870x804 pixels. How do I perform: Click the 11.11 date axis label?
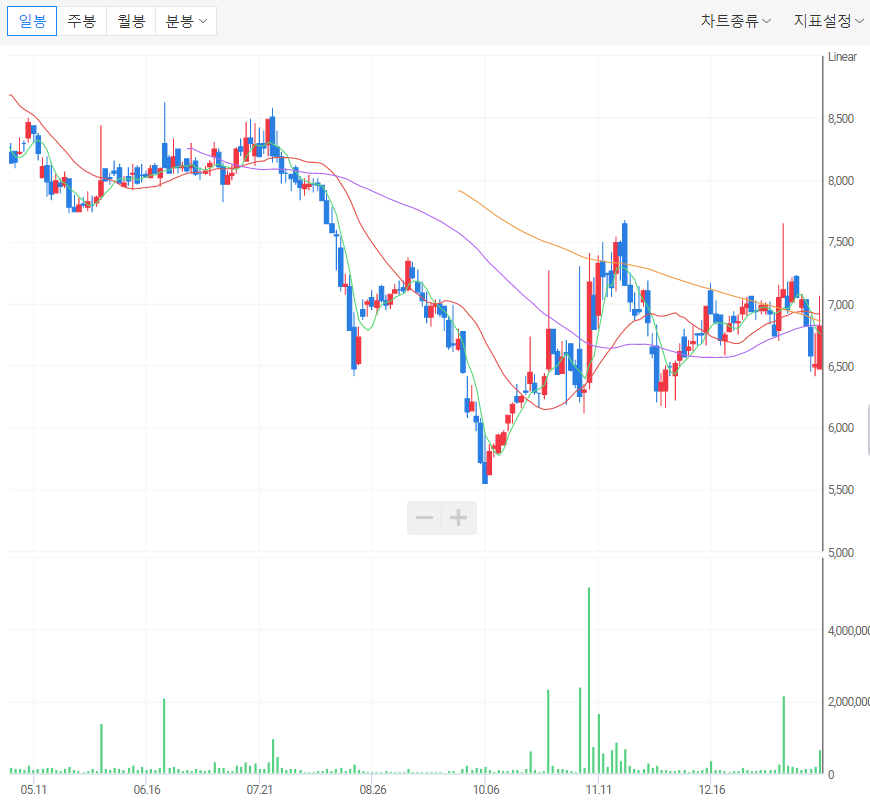coord(599,790)
